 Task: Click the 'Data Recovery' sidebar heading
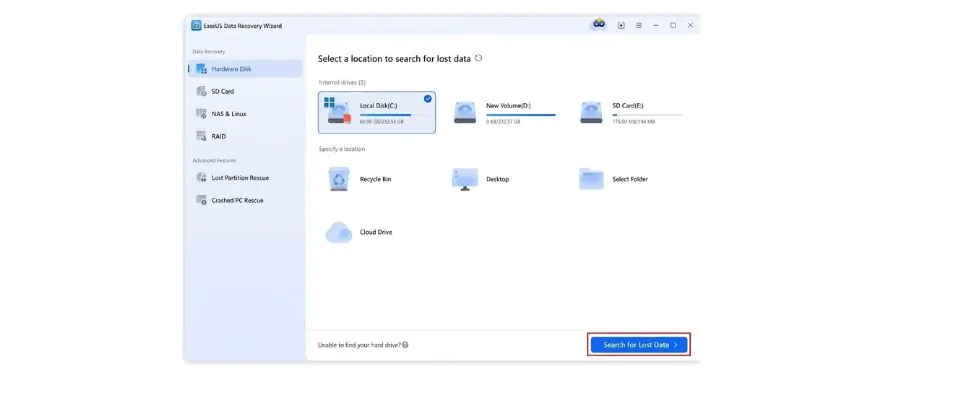tap(209, 52)
